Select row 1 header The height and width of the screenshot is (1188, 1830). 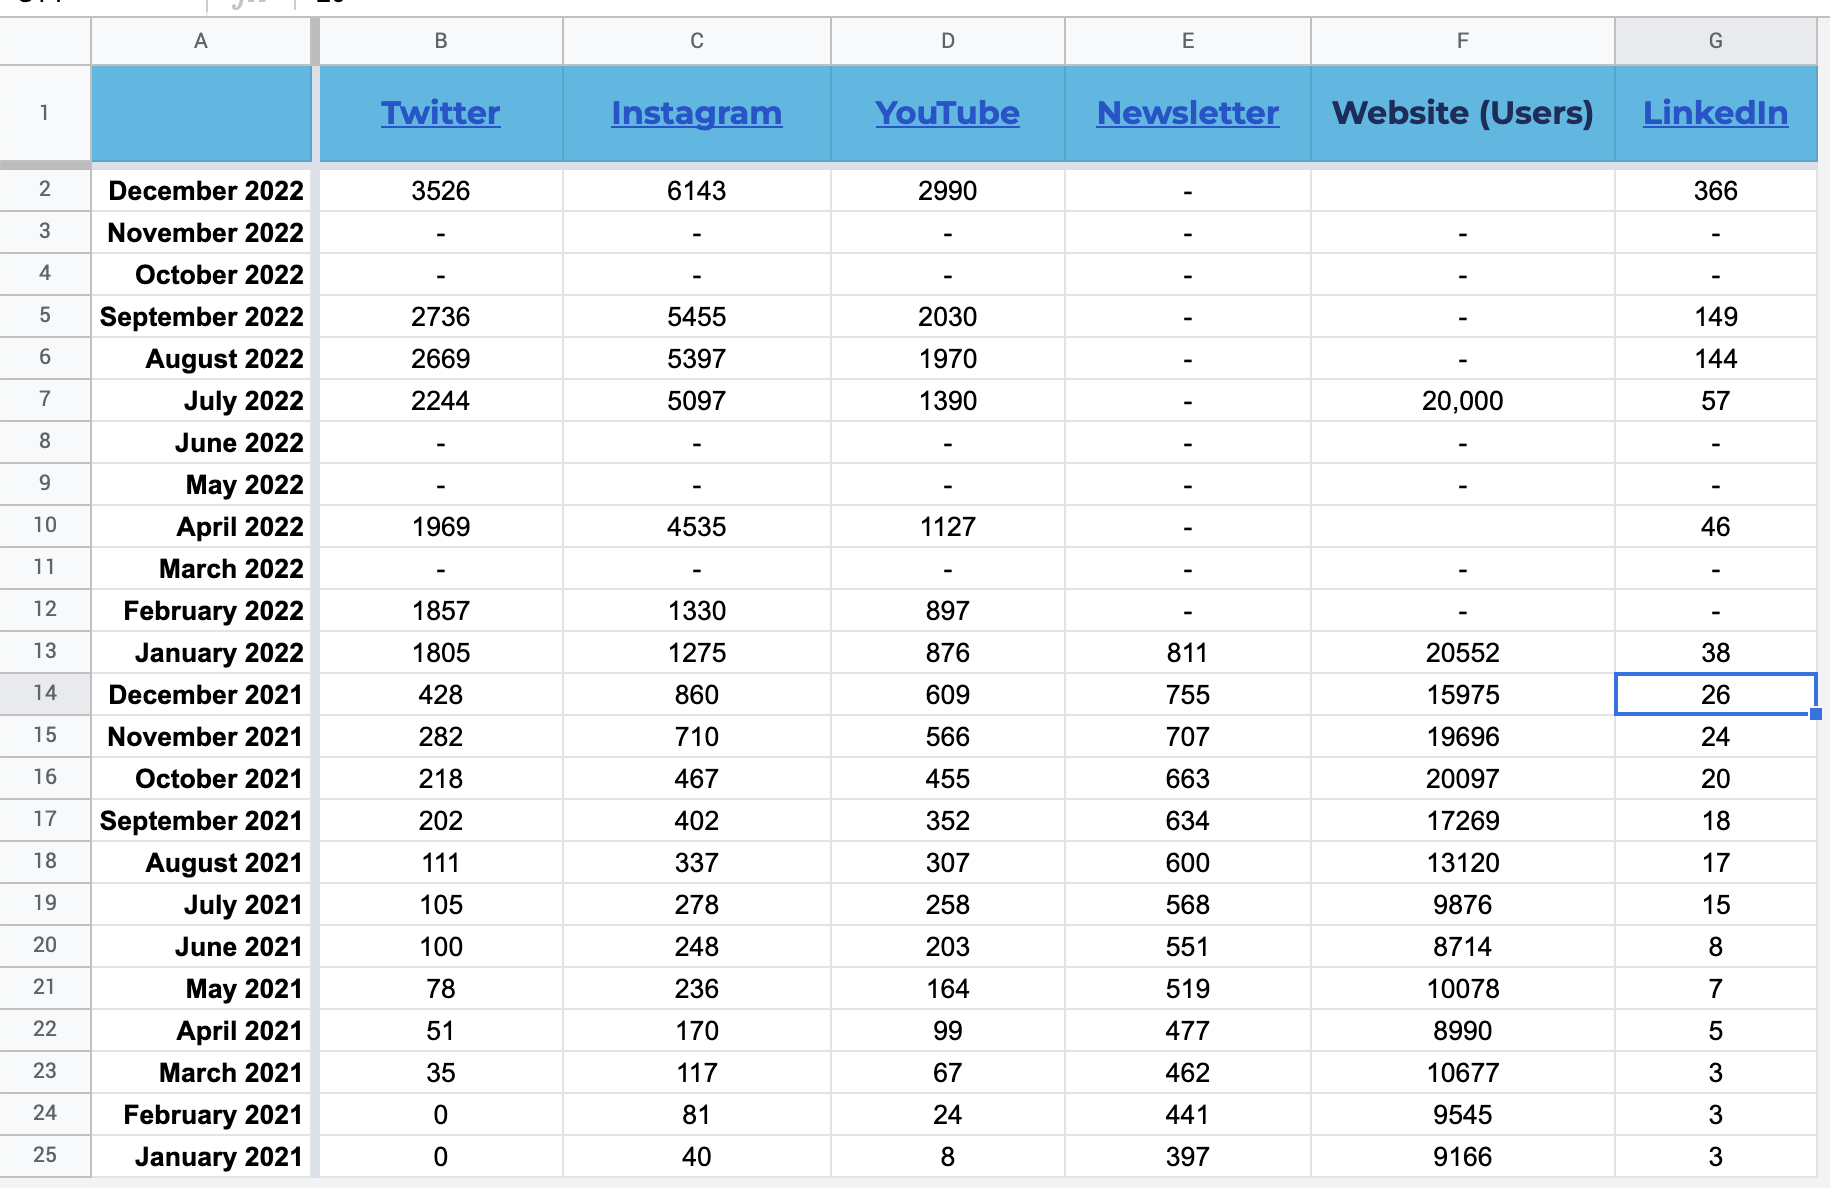[45, 113]
